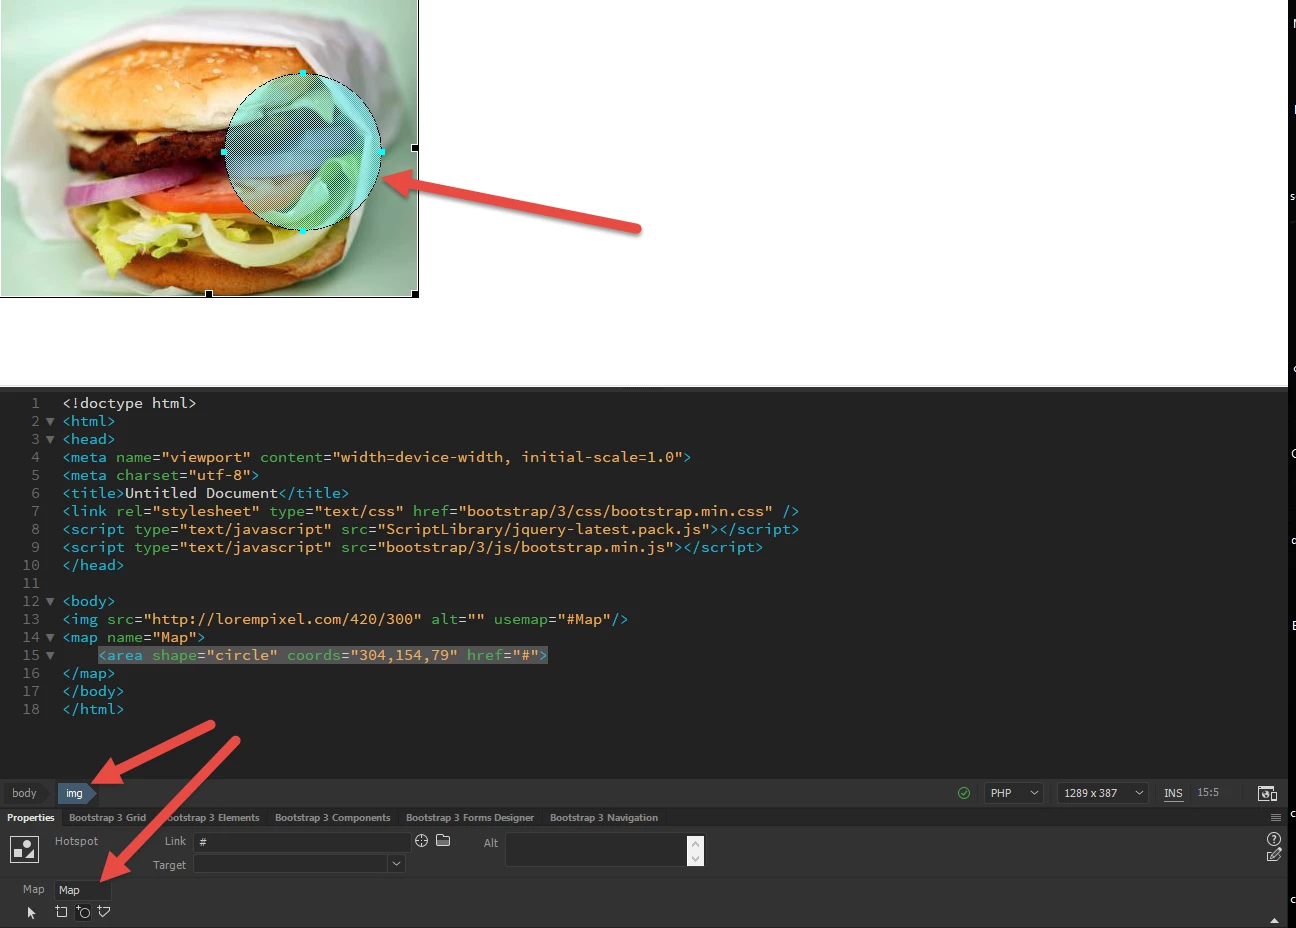Image resolution: width=1296 pixels, height=928 pixels.
Task: Switch to the Bootstrap 3 Components tab
Action: pyautogui.click(x=333, y=818)
